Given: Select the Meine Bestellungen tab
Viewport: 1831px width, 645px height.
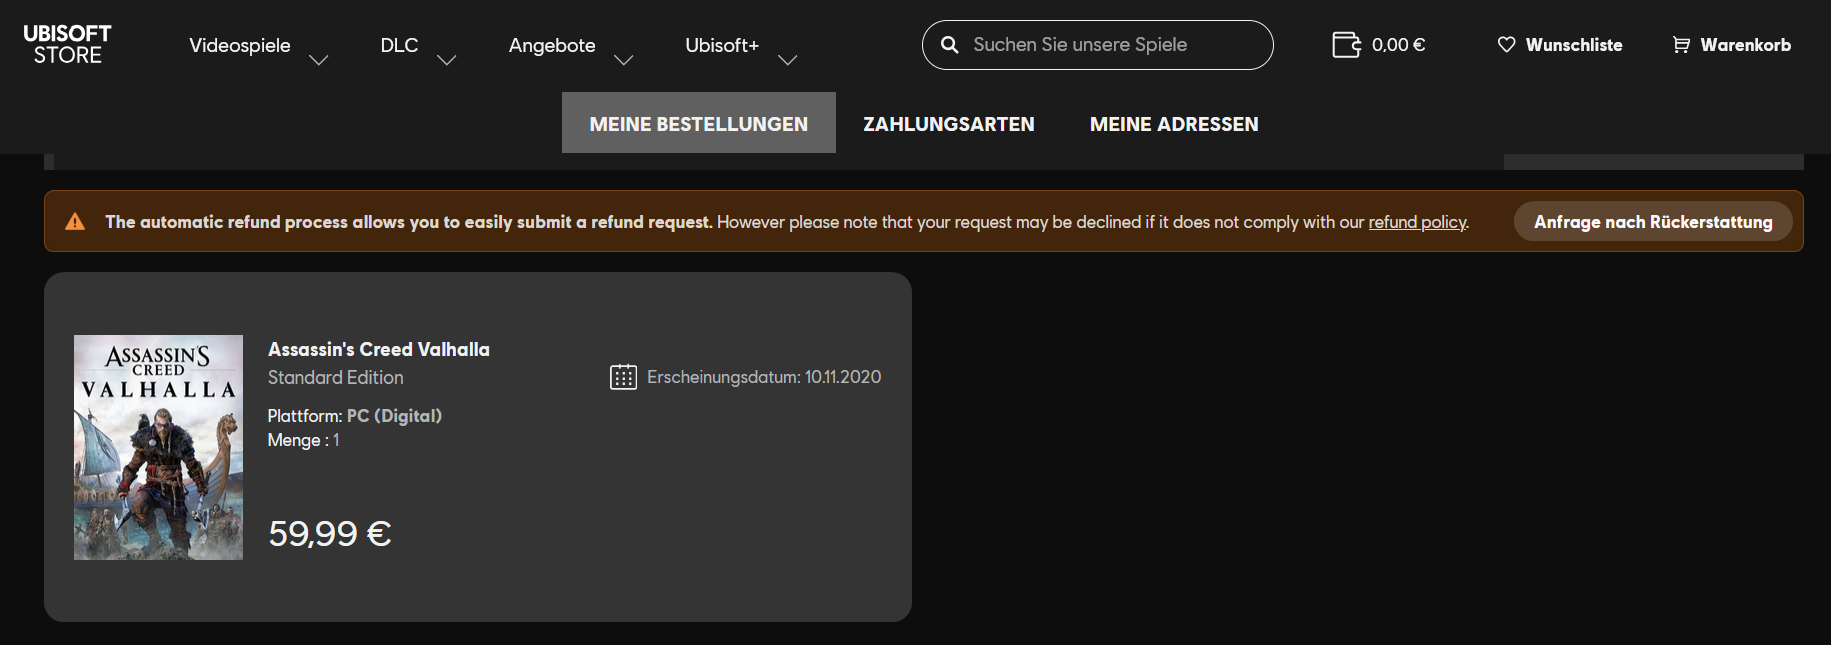Looking at the screenshot, I should 699,123.
